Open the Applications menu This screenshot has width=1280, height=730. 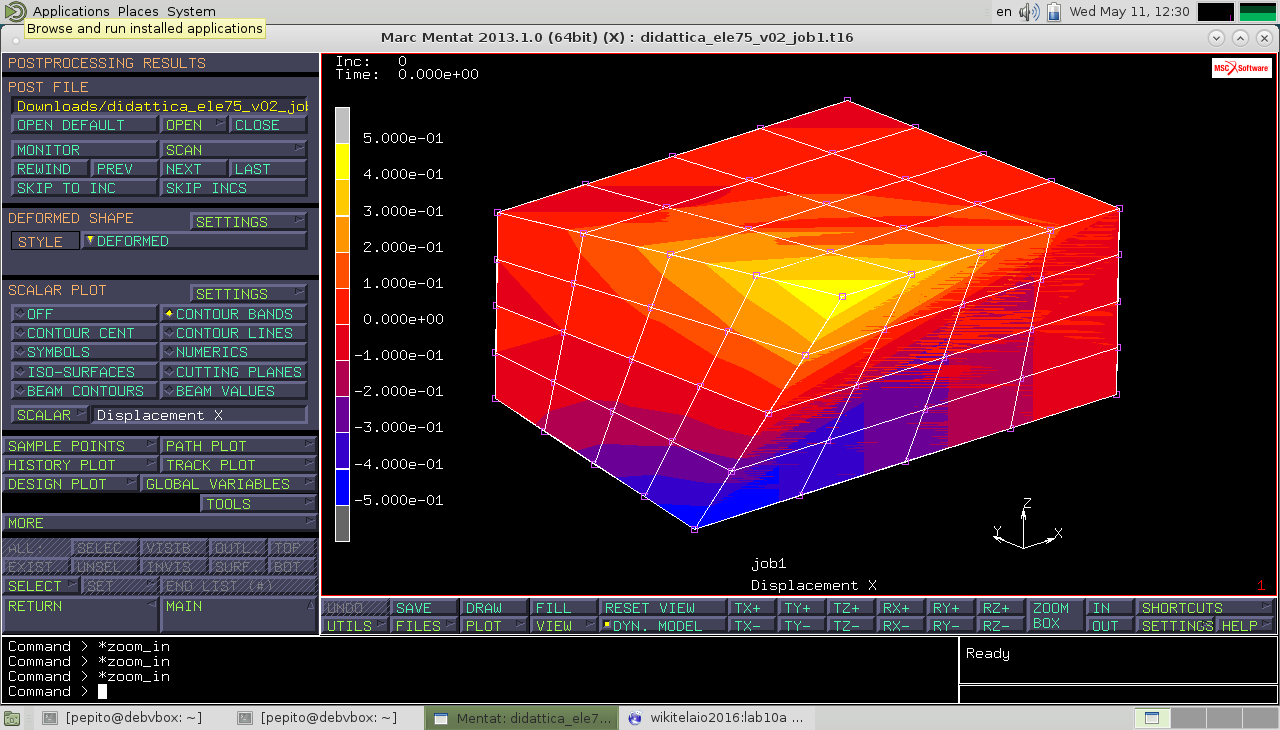[x=71, y=11]
